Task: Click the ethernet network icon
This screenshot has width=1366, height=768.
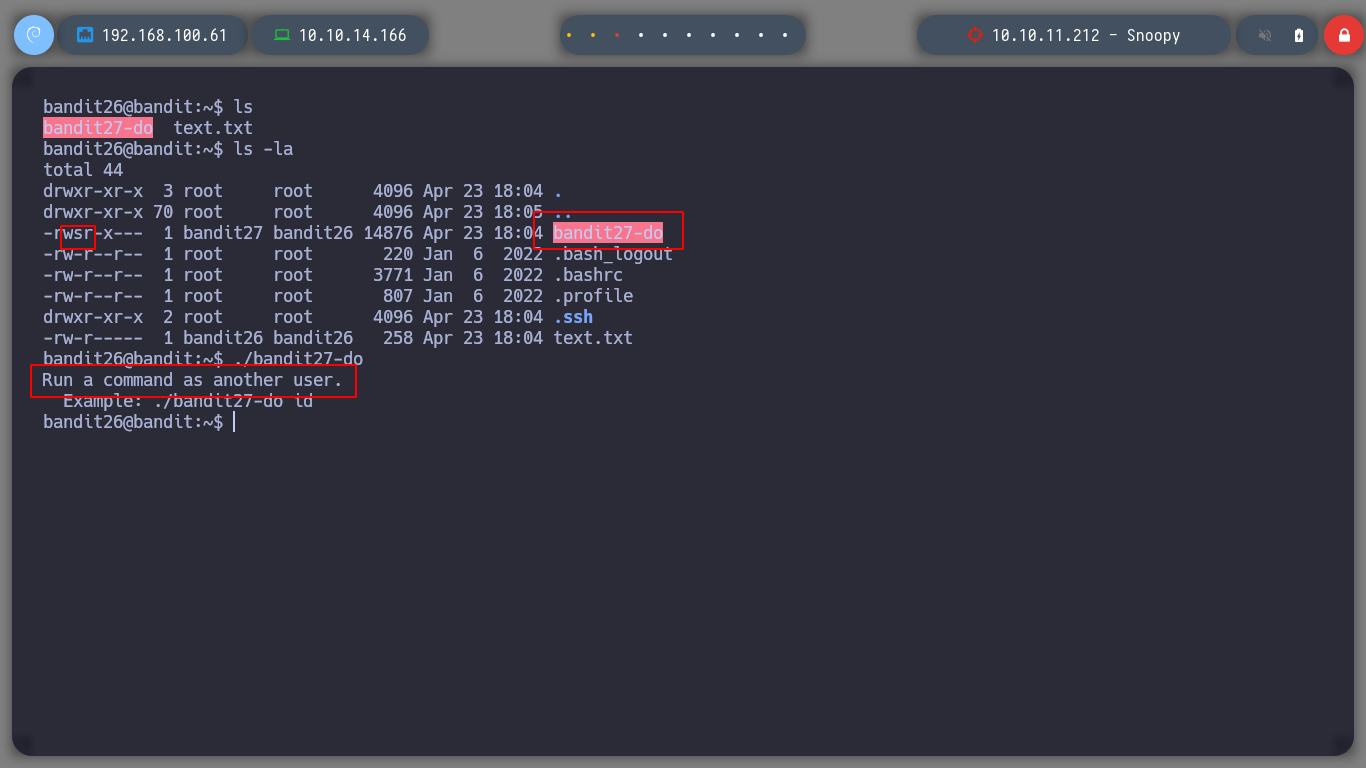Action: pos(85,35)
